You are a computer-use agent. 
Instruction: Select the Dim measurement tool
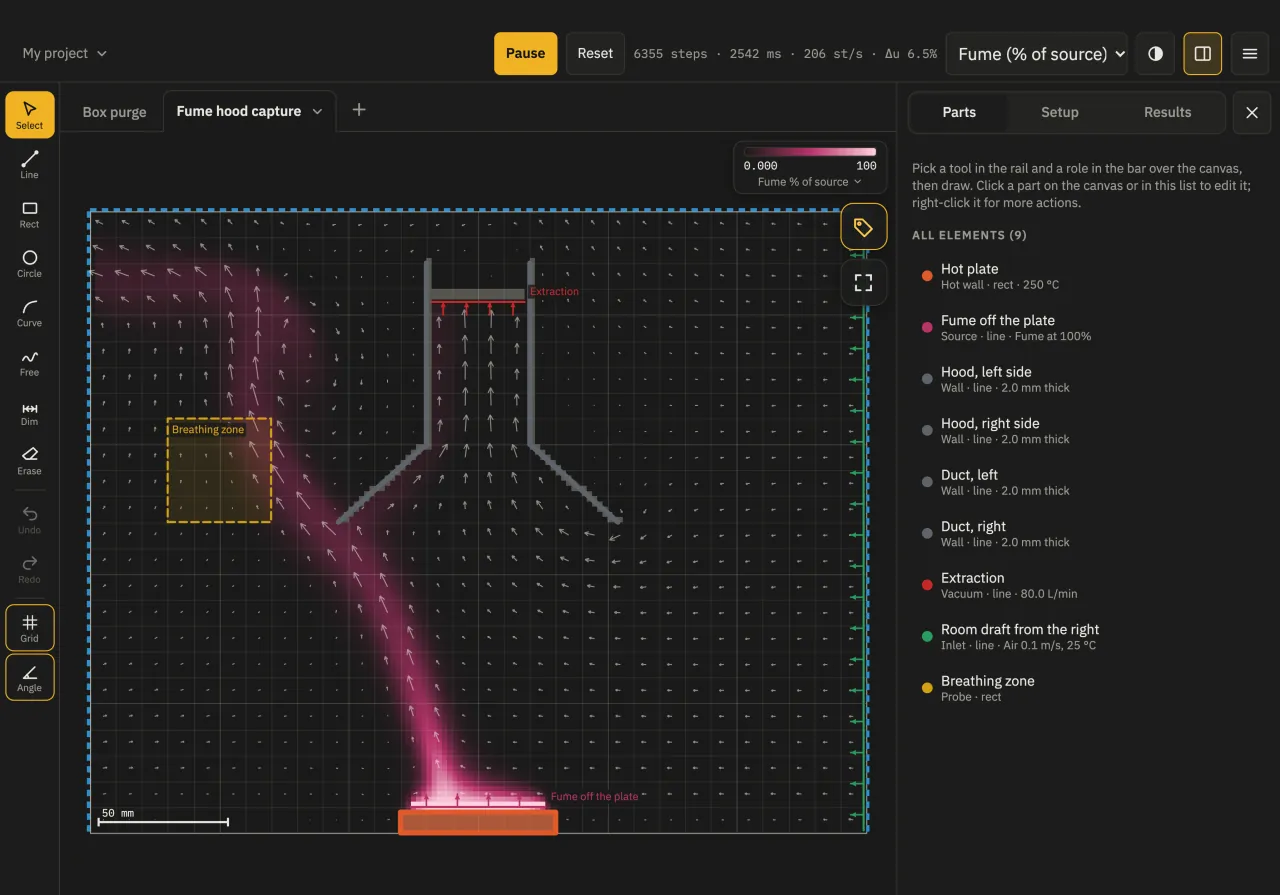click(29, 412)
